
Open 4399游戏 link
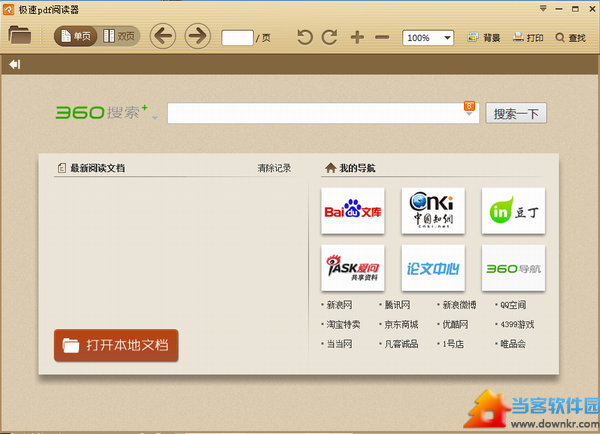(x=517, y=325)
